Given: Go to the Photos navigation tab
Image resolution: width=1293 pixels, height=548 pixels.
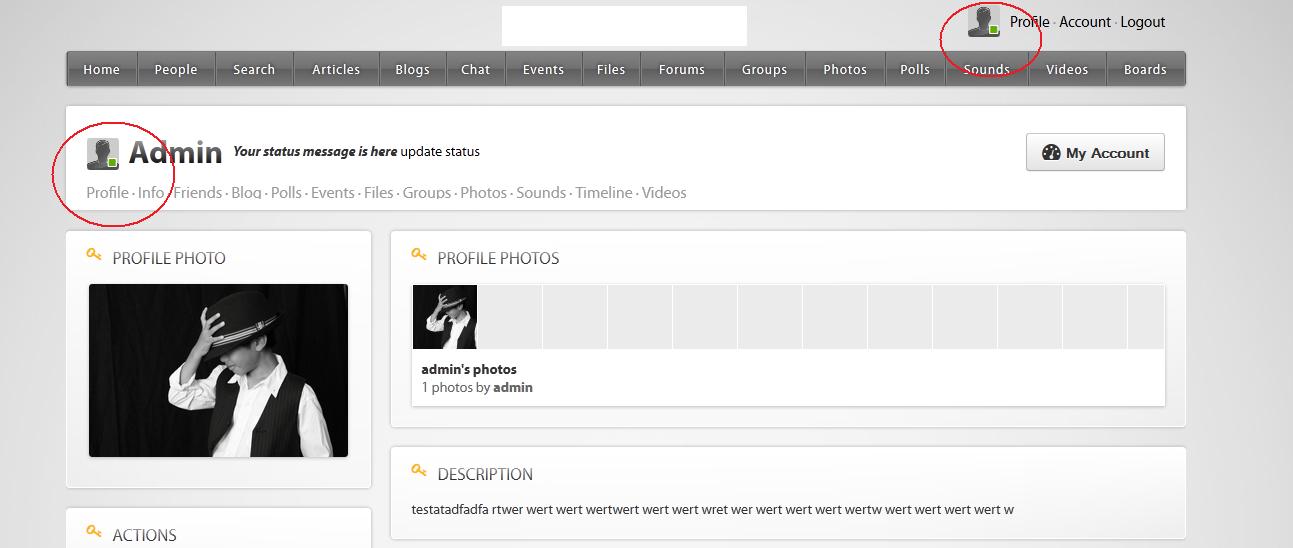Looking at the screenshot, I should tap(844, 70).
